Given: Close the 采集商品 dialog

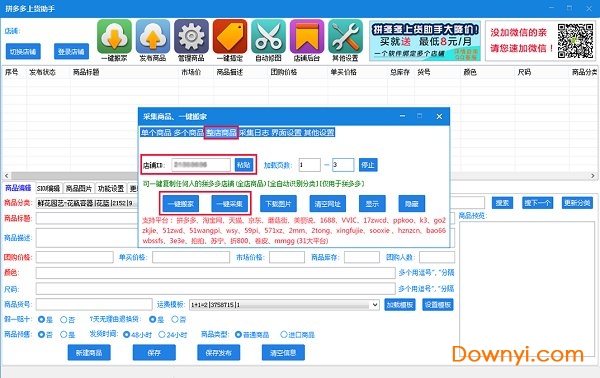Looking at the screenshot, I should pyautogui.click(x=439, y=116).
